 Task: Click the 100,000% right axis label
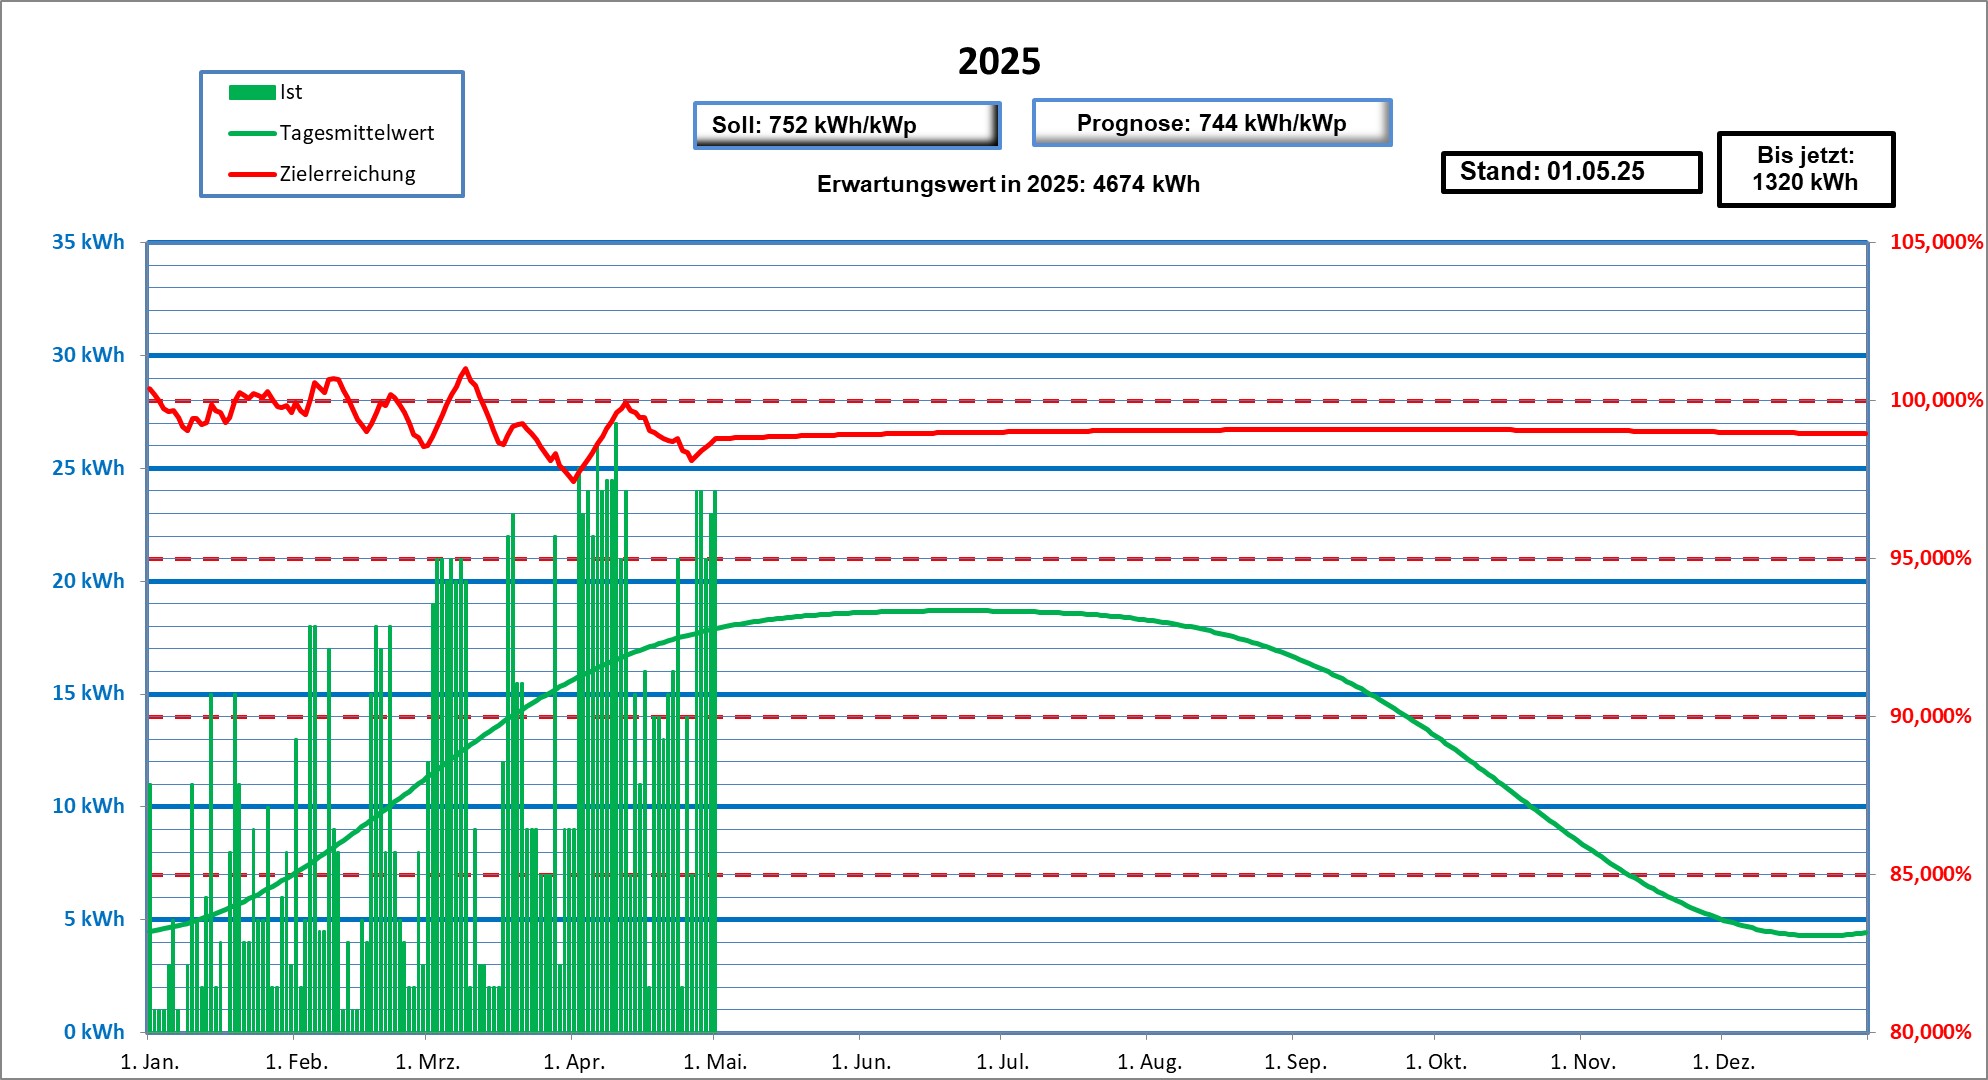(1936, 400)
